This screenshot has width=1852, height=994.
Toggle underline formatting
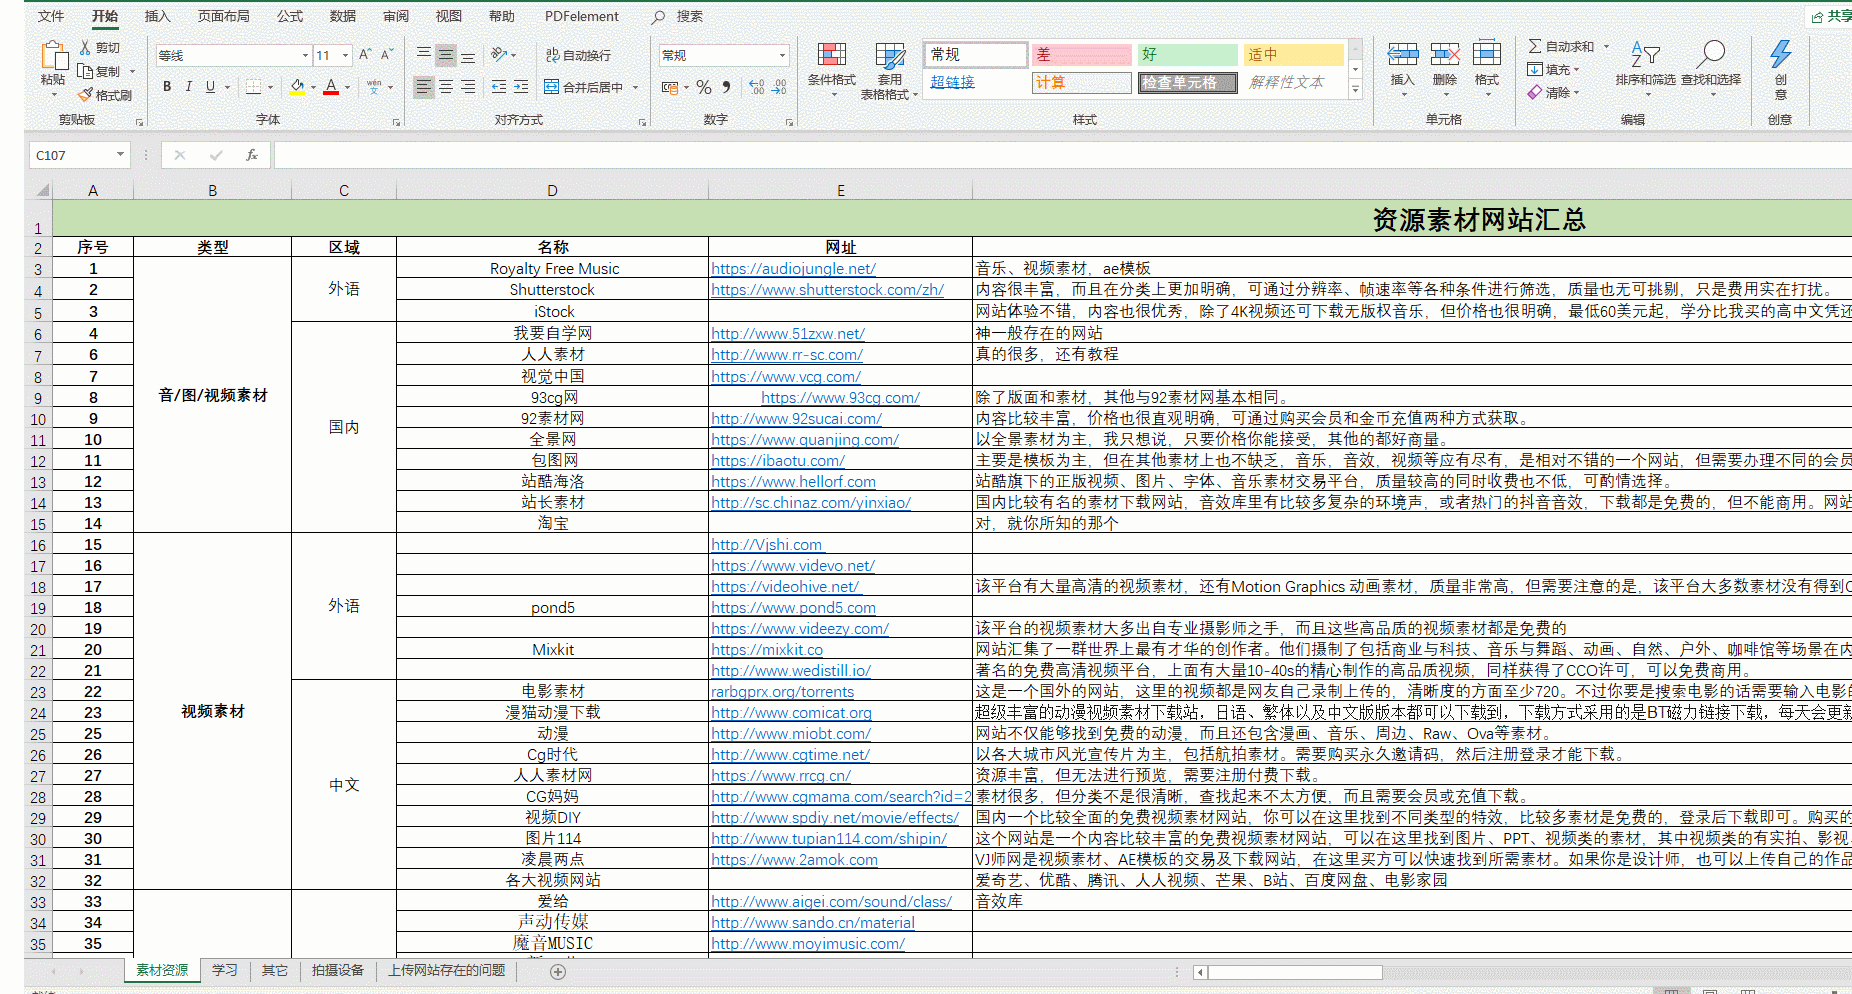point(210,87)
